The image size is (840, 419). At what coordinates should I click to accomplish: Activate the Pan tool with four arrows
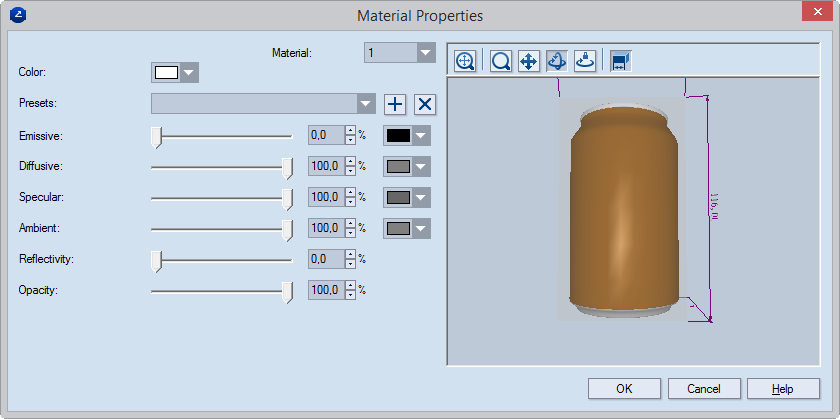click(x=529, y=61)
